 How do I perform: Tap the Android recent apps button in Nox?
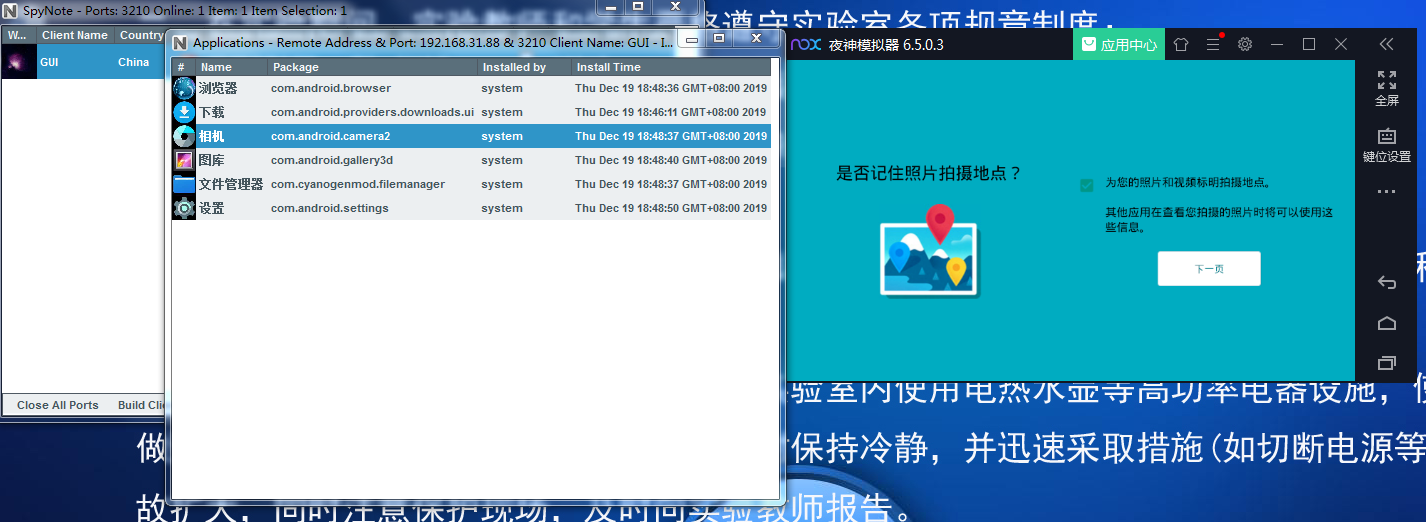1387,363
